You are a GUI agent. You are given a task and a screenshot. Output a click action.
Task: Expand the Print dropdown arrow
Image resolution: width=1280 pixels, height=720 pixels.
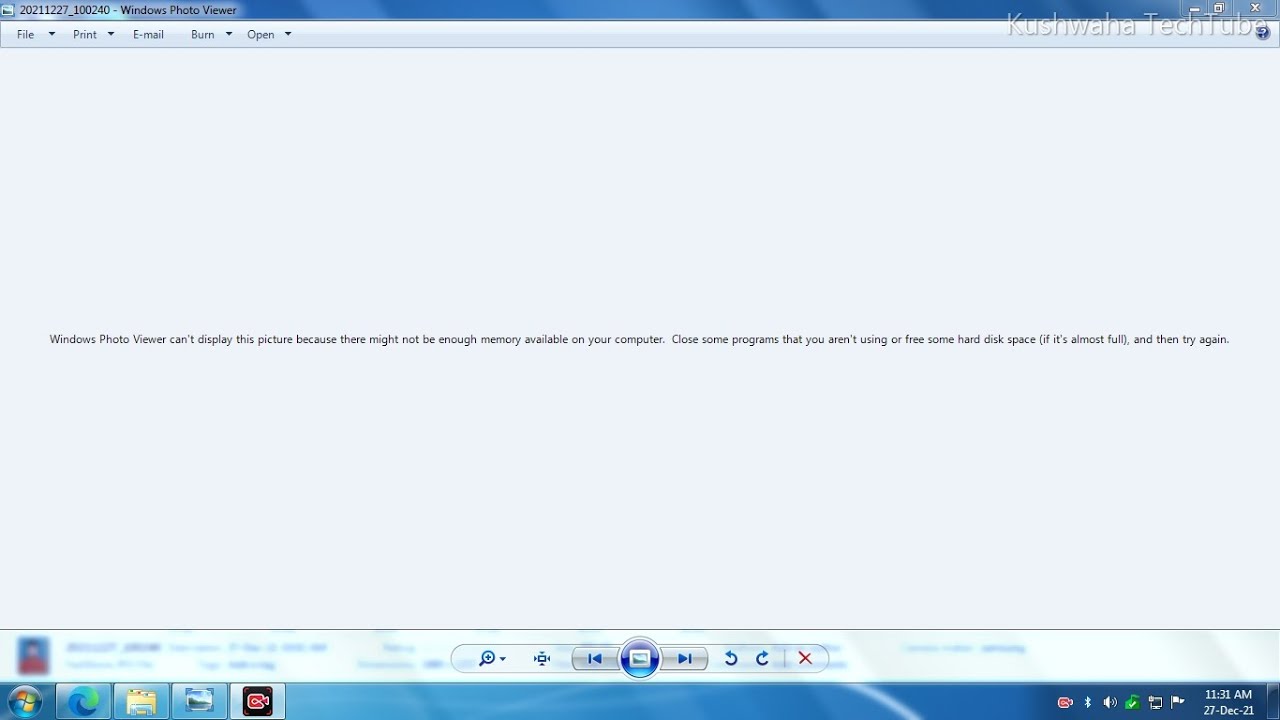[x=111, y=34]
